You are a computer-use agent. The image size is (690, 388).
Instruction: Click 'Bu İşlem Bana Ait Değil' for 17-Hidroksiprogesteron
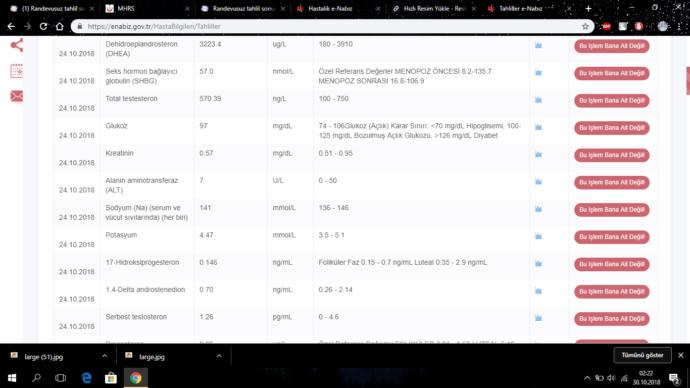click(x=612, y=264)
